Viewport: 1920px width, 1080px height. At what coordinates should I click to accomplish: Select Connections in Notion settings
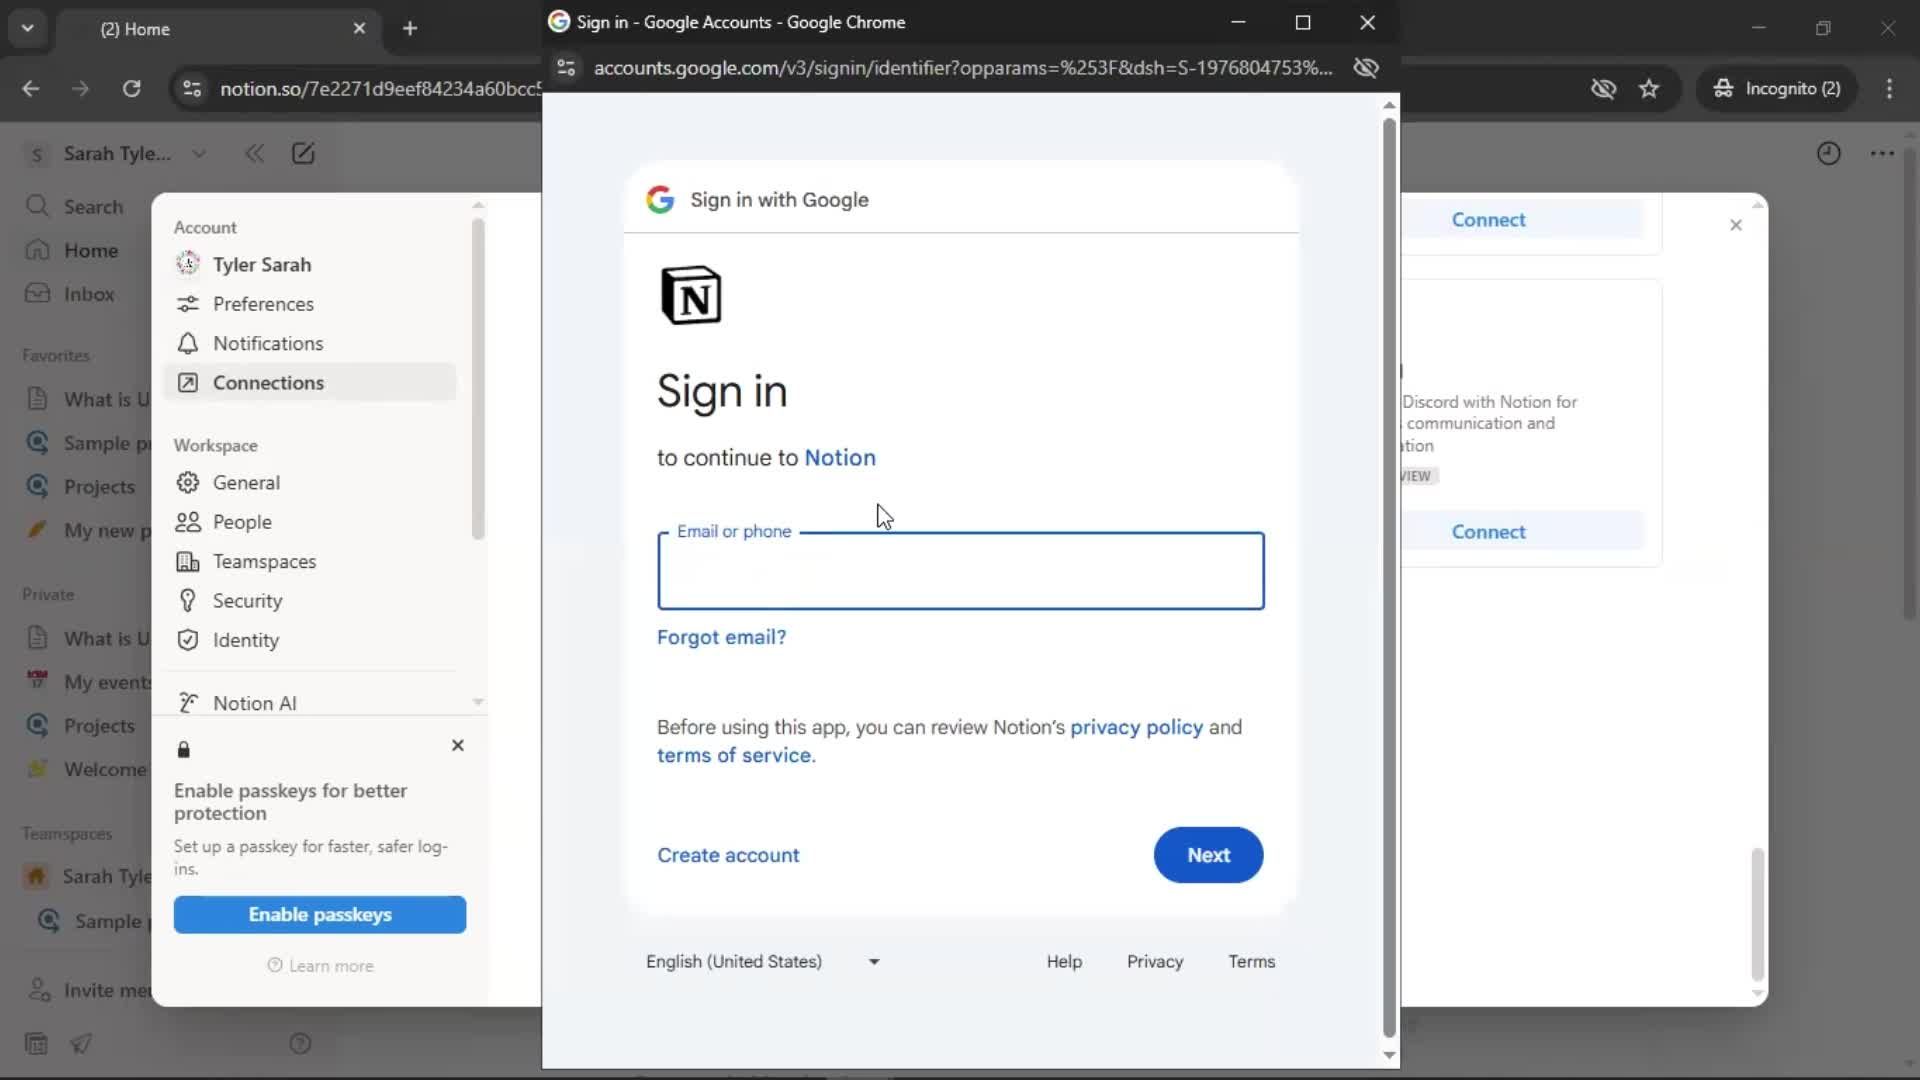point(310,382)
